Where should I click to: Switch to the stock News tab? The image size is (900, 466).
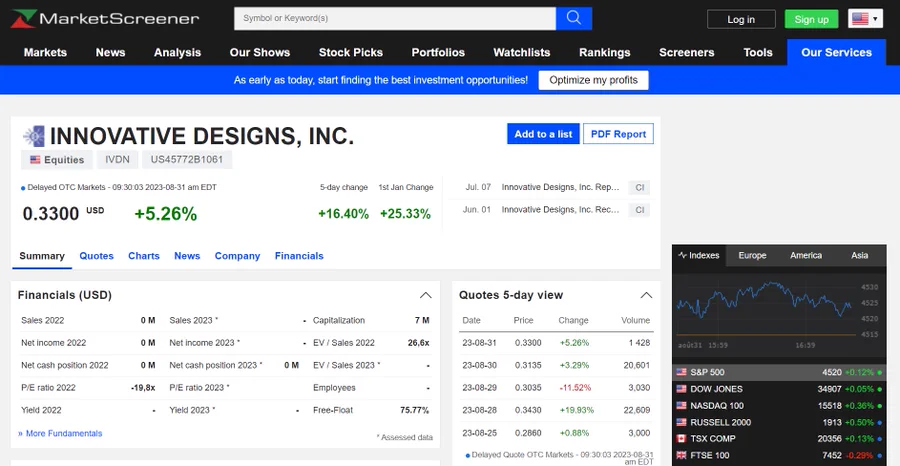point(187,256)
